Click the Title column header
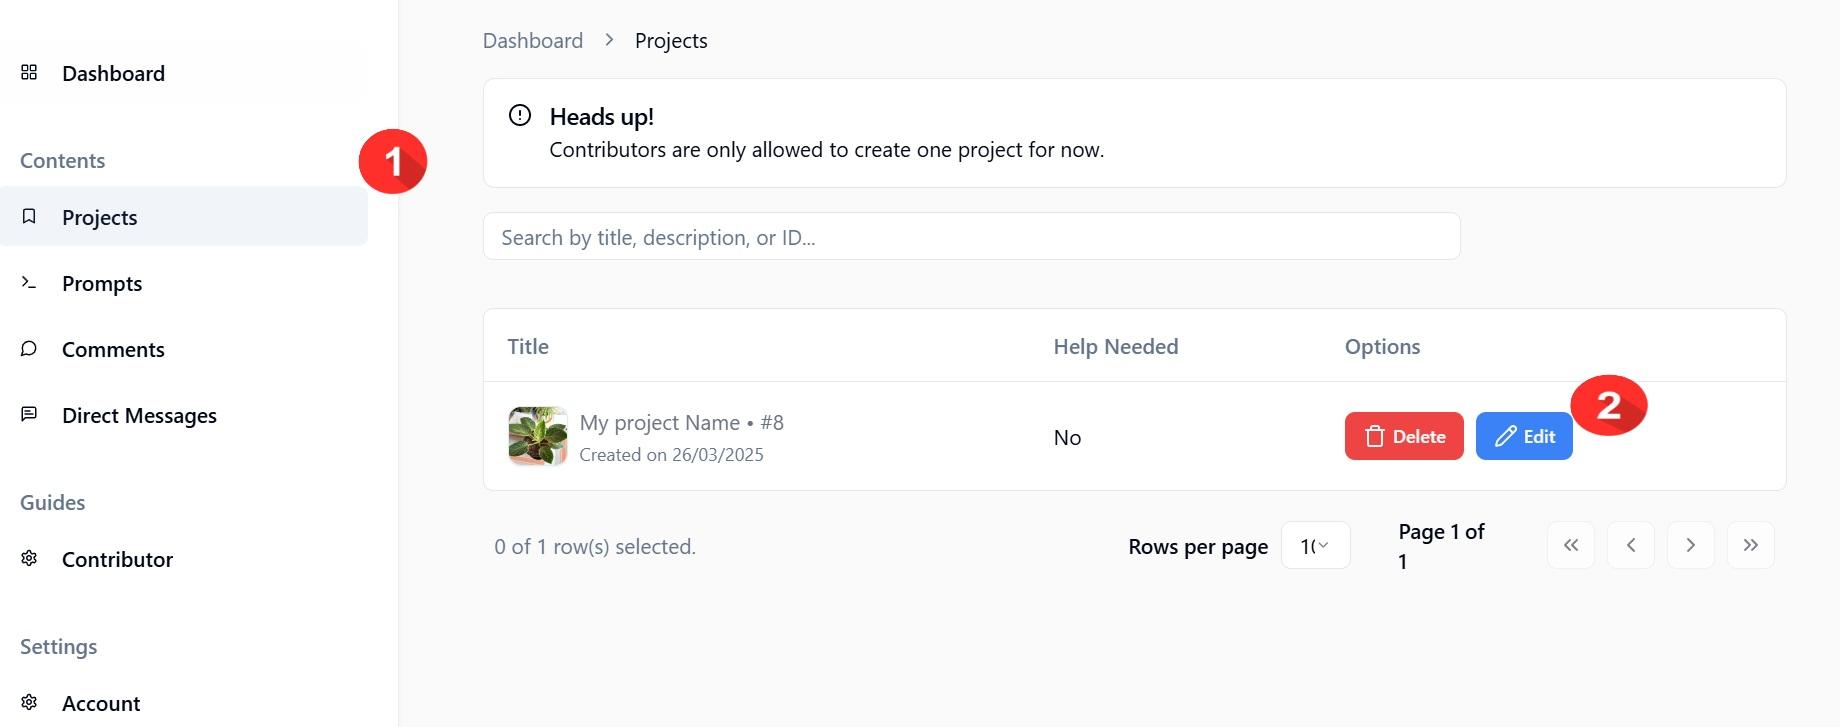The width and height of the screenshot is (1840, 727). click(x=528, y=346)
